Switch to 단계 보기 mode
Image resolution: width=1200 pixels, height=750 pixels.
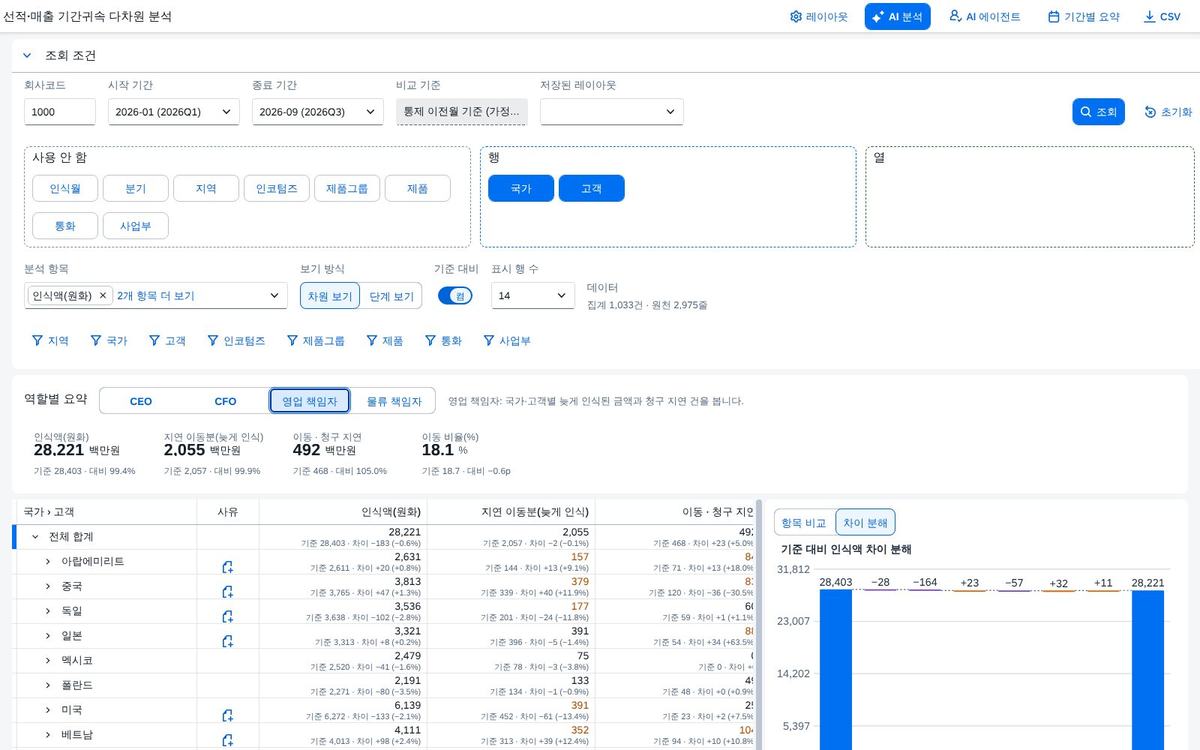point(391,296)
